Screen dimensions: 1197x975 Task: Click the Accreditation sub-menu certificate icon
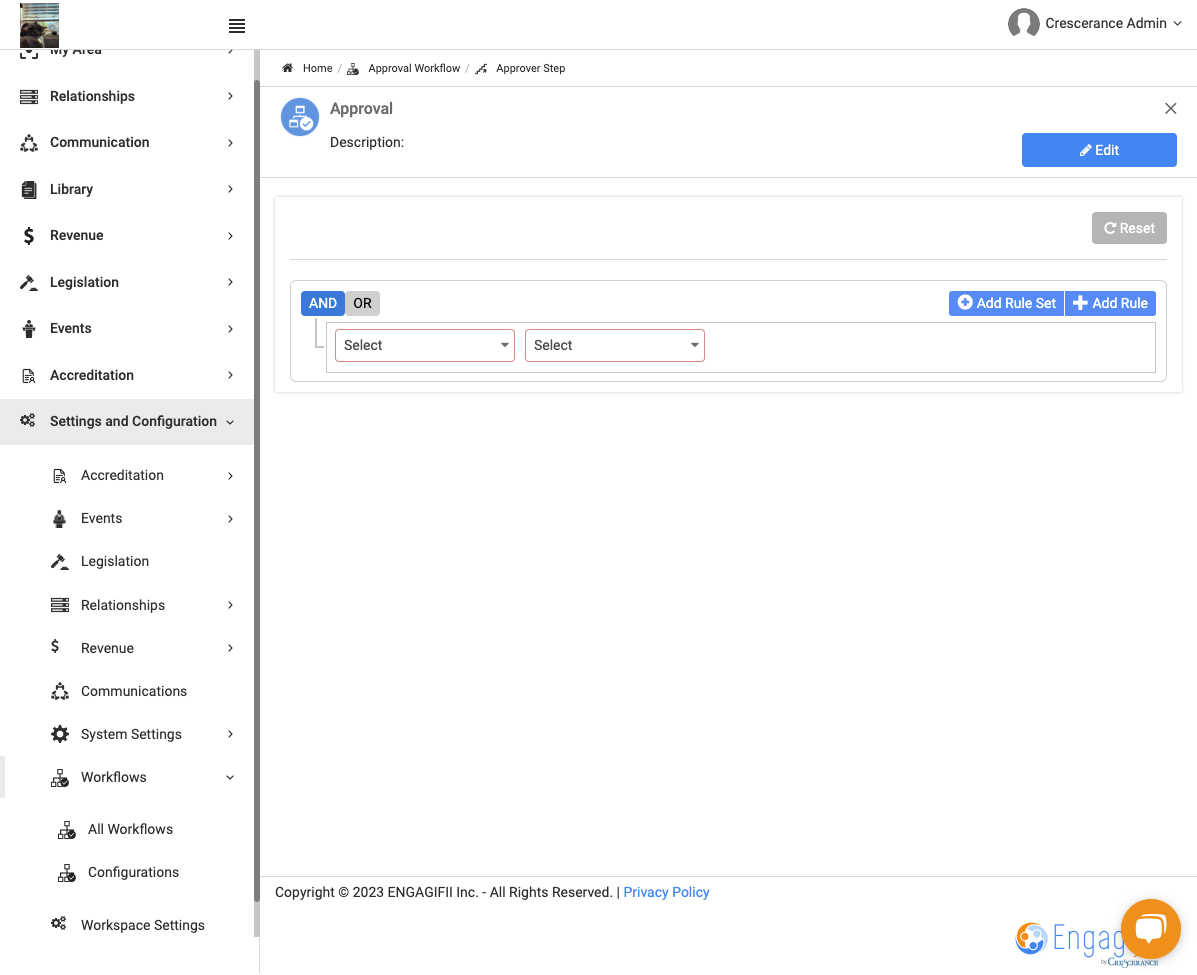60,476
